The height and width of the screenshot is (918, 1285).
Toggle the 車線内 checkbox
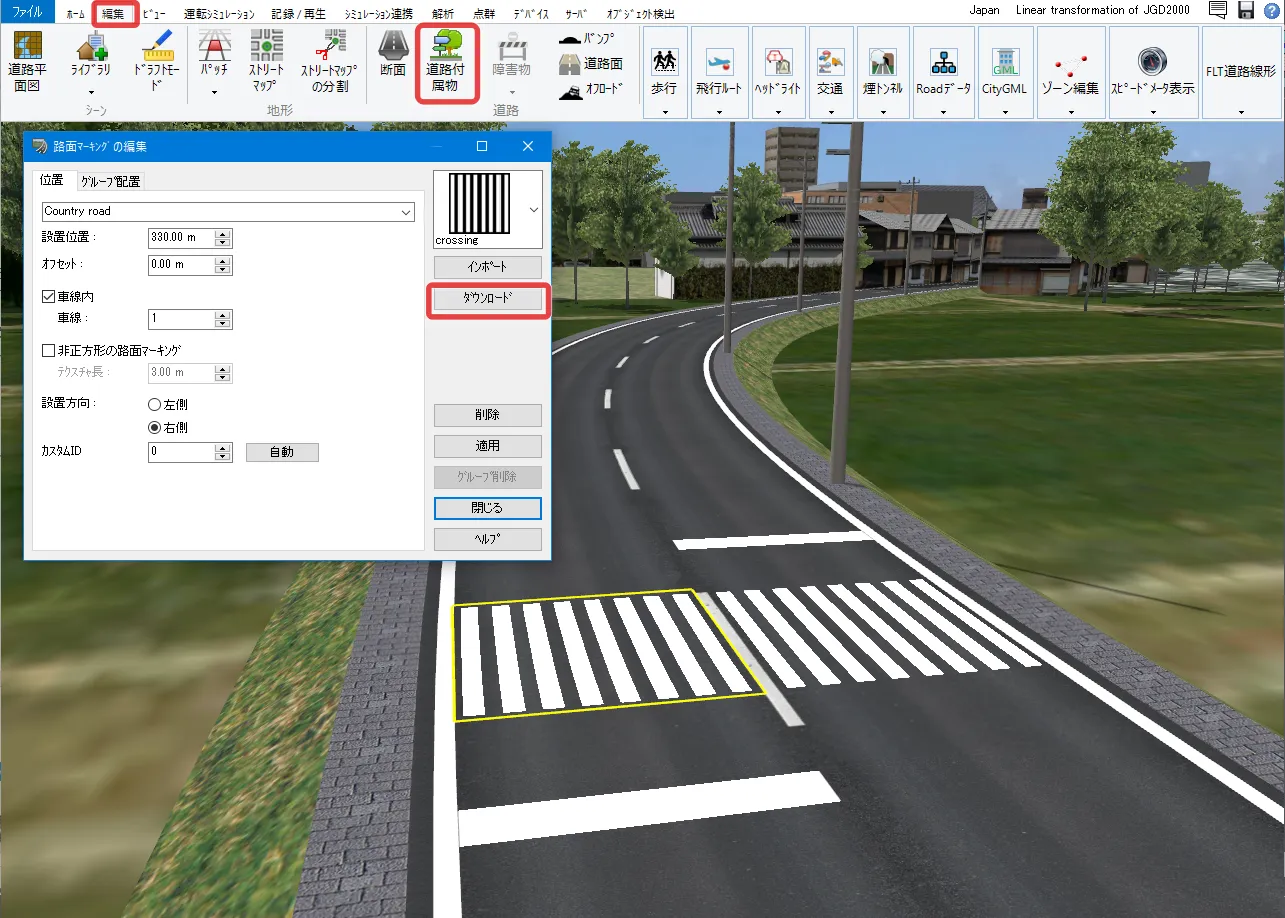(48, 297)
